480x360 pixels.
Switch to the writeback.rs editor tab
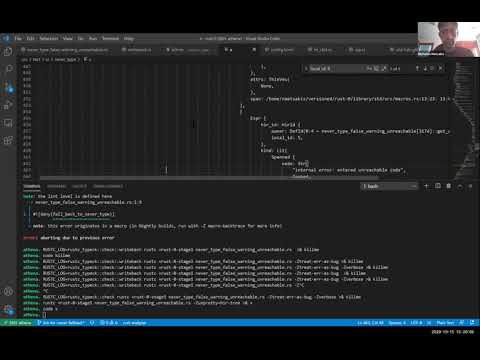[x=137, y=50]
